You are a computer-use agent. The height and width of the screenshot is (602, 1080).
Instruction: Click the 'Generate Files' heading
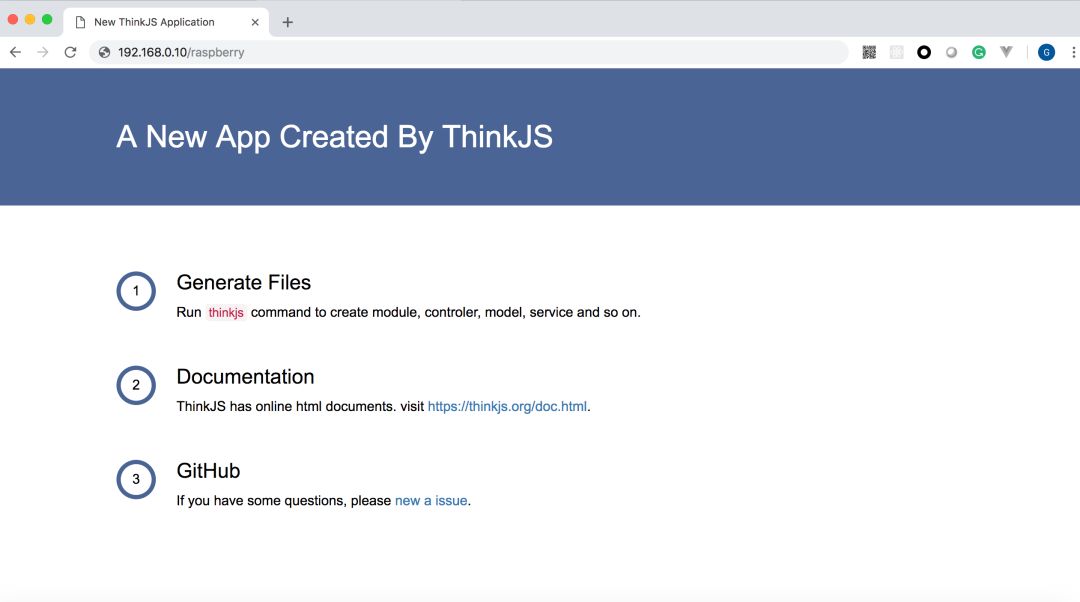coord(244,282)
